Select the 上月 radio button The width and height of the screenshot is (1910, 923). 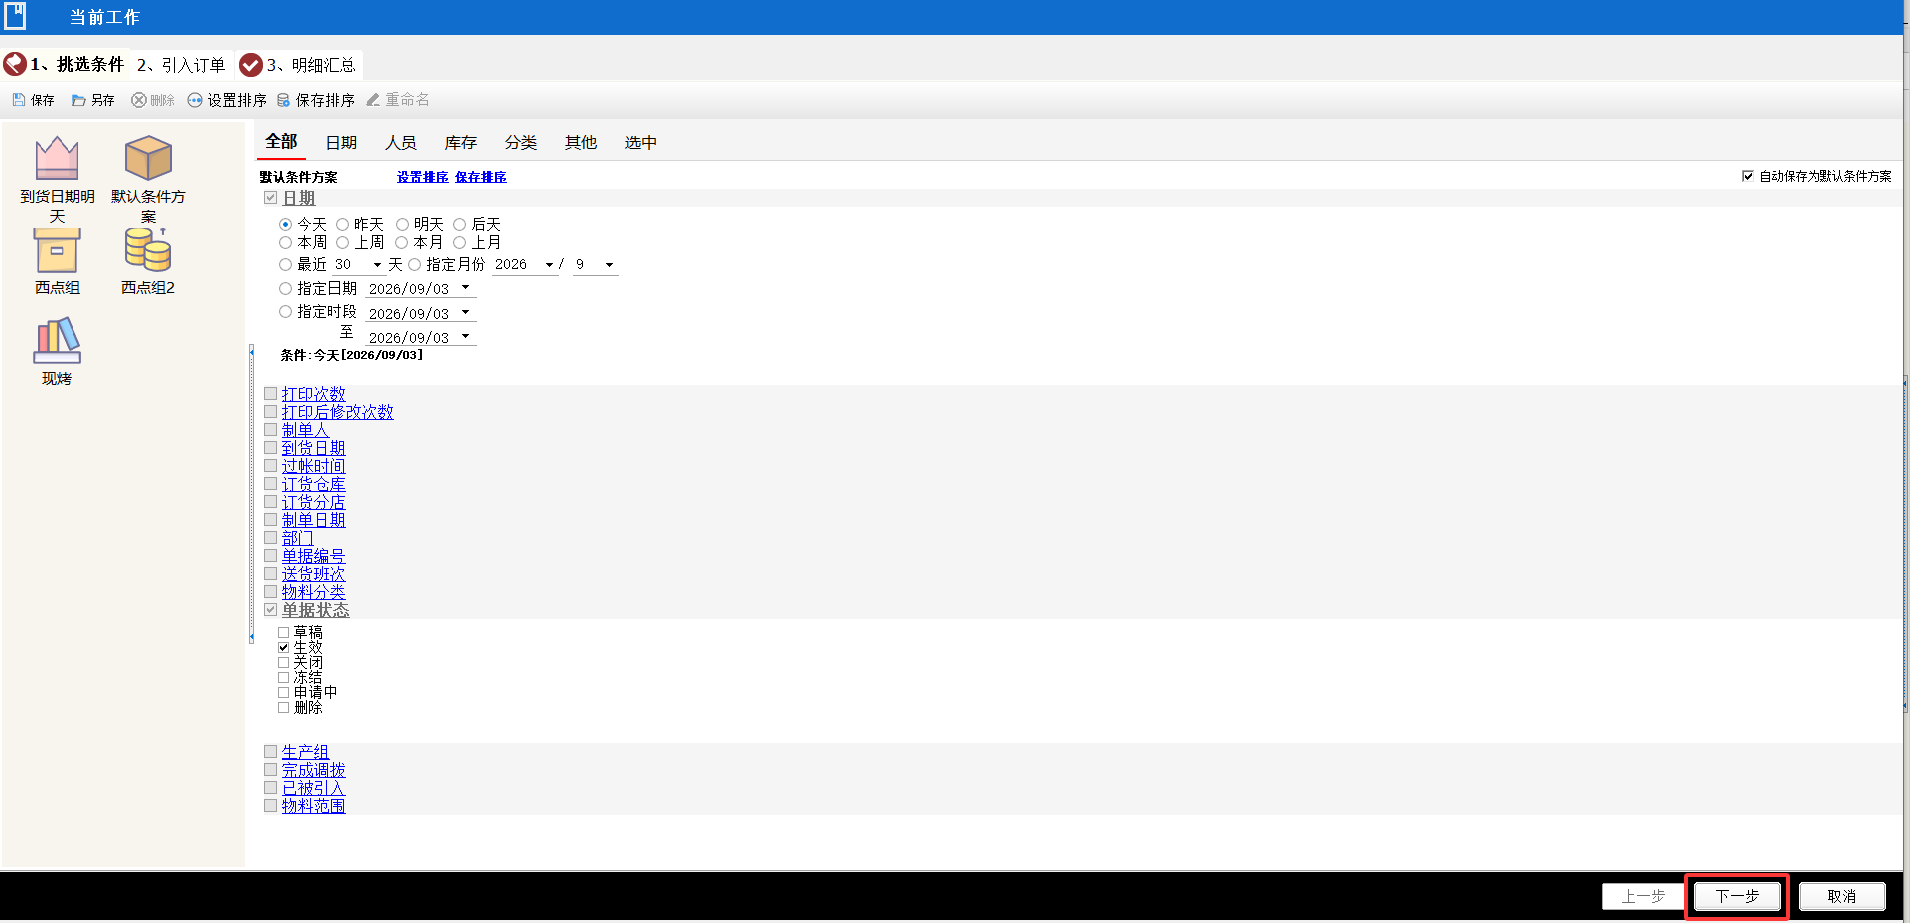[x=459, y=242]
